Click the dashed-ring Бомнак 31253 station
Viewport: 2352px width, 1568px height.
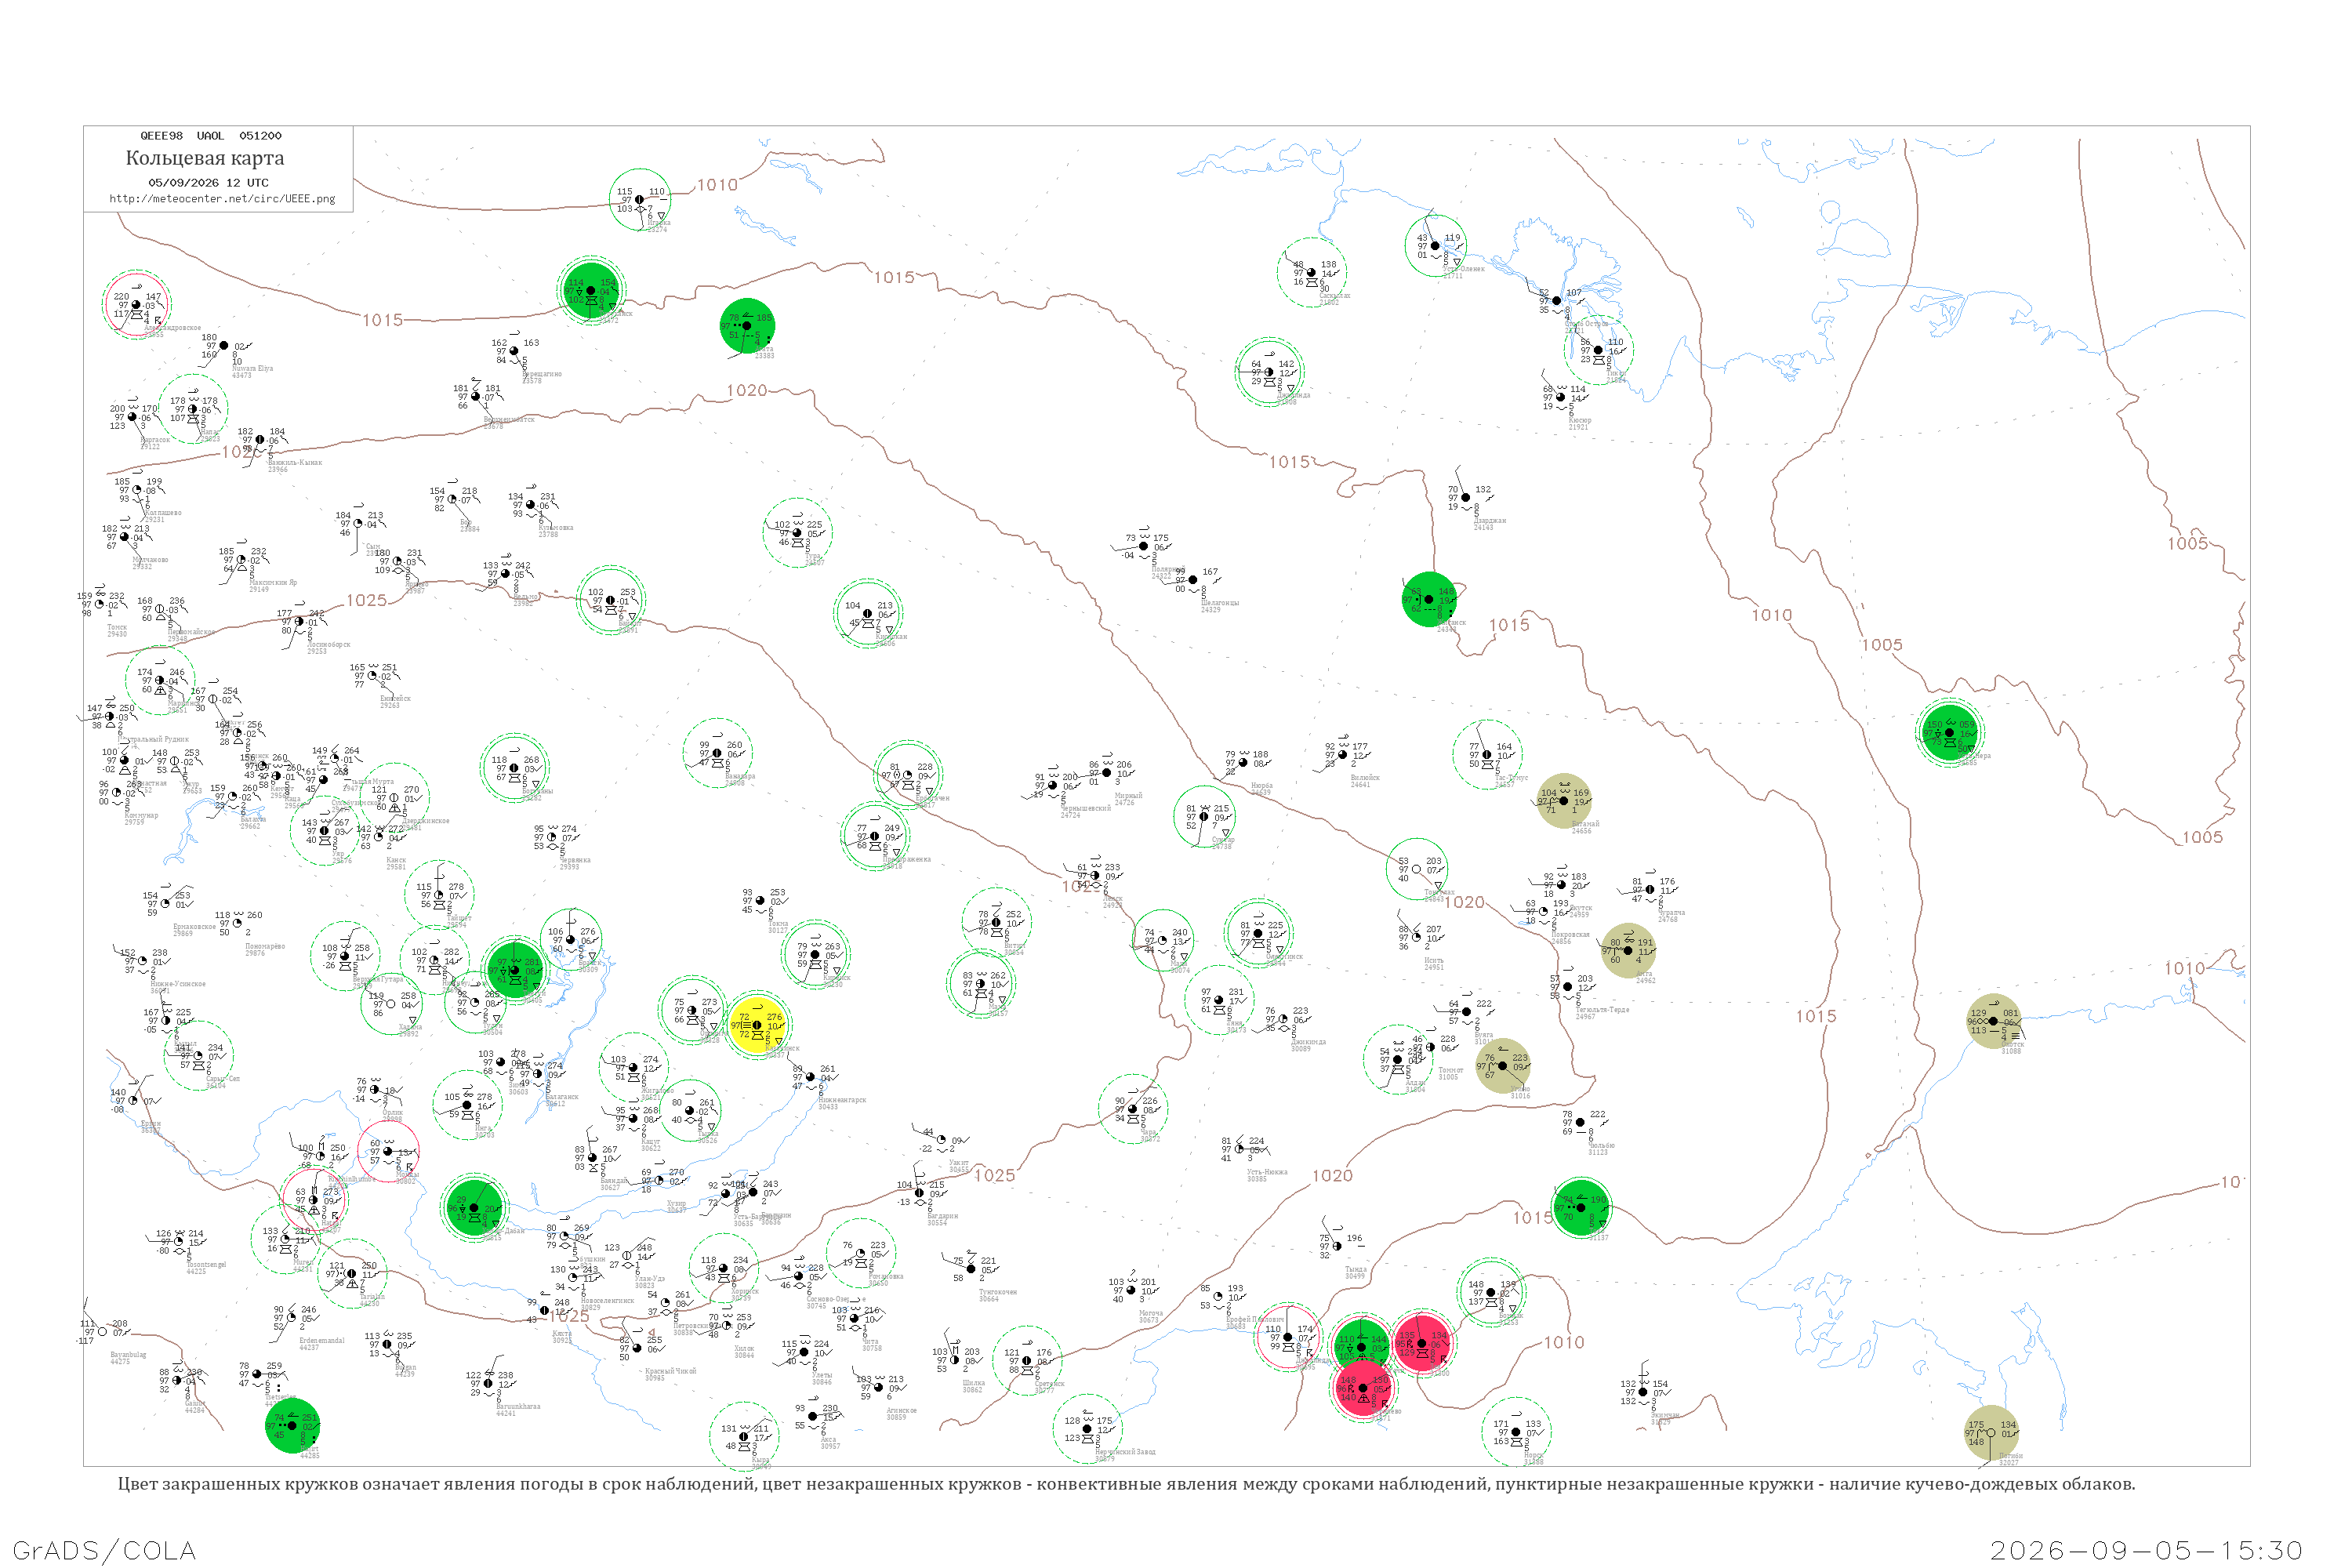coord(1491,1293)
